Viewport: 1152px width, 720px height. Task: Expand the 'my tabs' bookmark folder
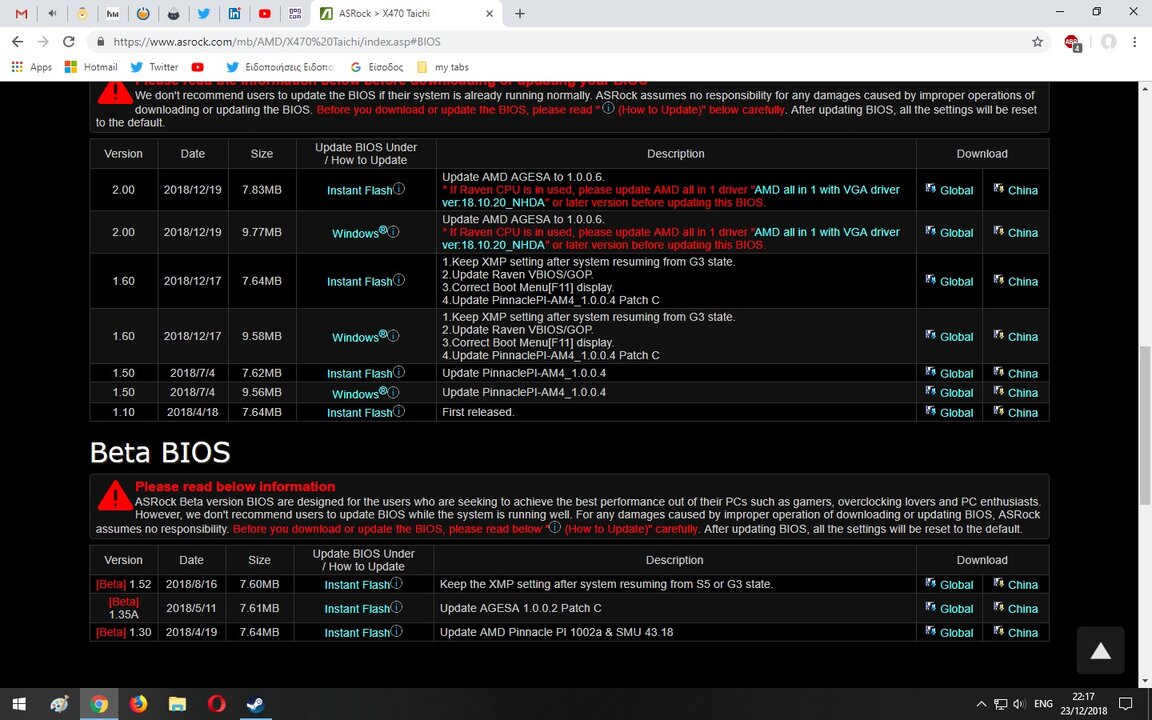pyautogui.click(x=442, y=67)
